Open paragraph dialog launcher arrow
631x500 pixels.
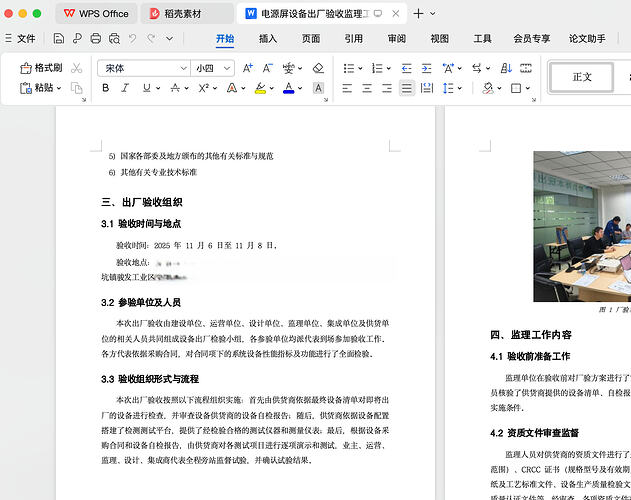point(534,99)
